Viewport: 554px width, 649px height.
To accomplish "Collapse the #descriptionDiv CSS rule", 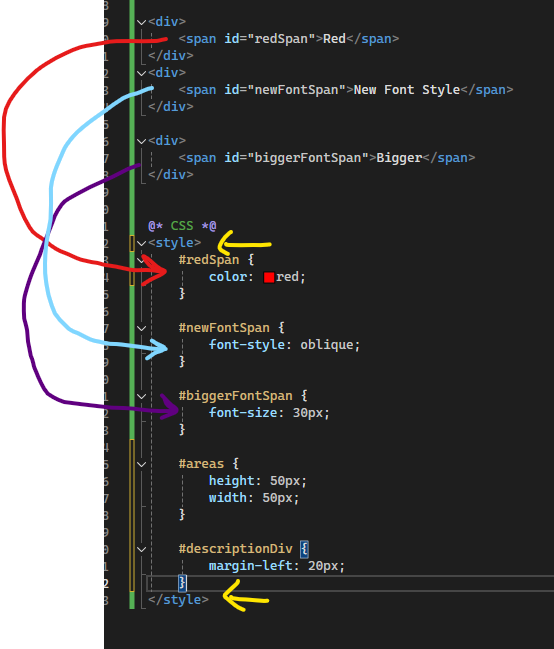I will click(x=142, y=549).
